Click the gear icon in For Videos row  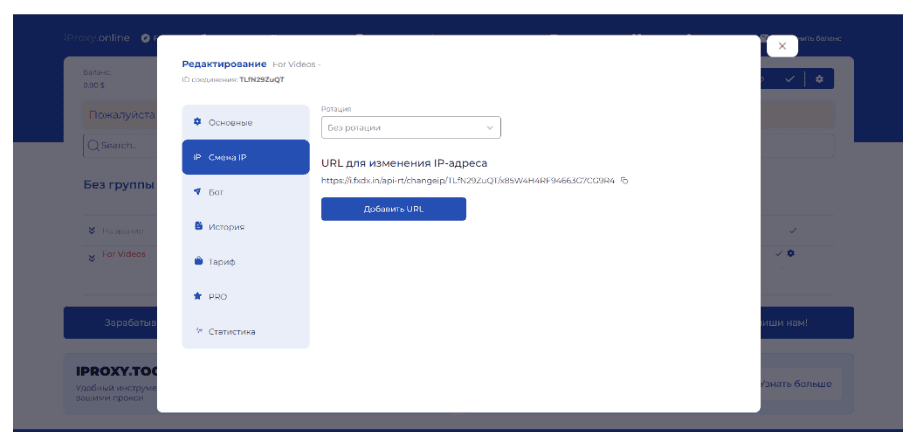(790, 253)
